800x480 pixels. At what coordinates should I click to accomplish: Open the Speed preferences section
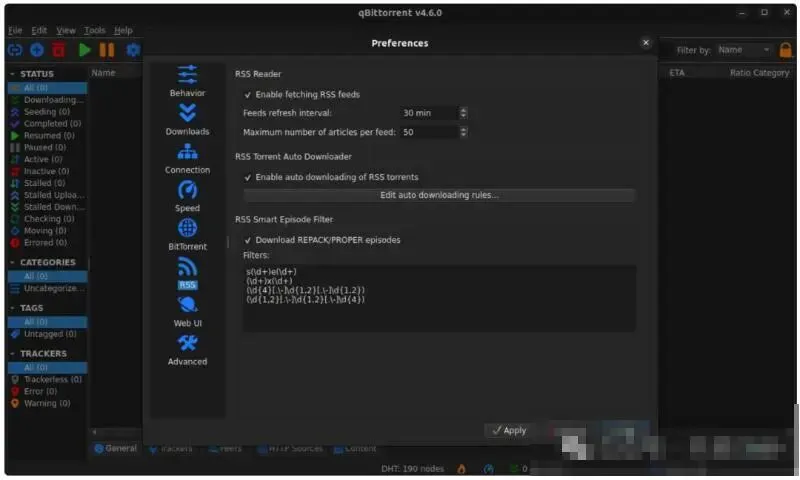(187, 196)
